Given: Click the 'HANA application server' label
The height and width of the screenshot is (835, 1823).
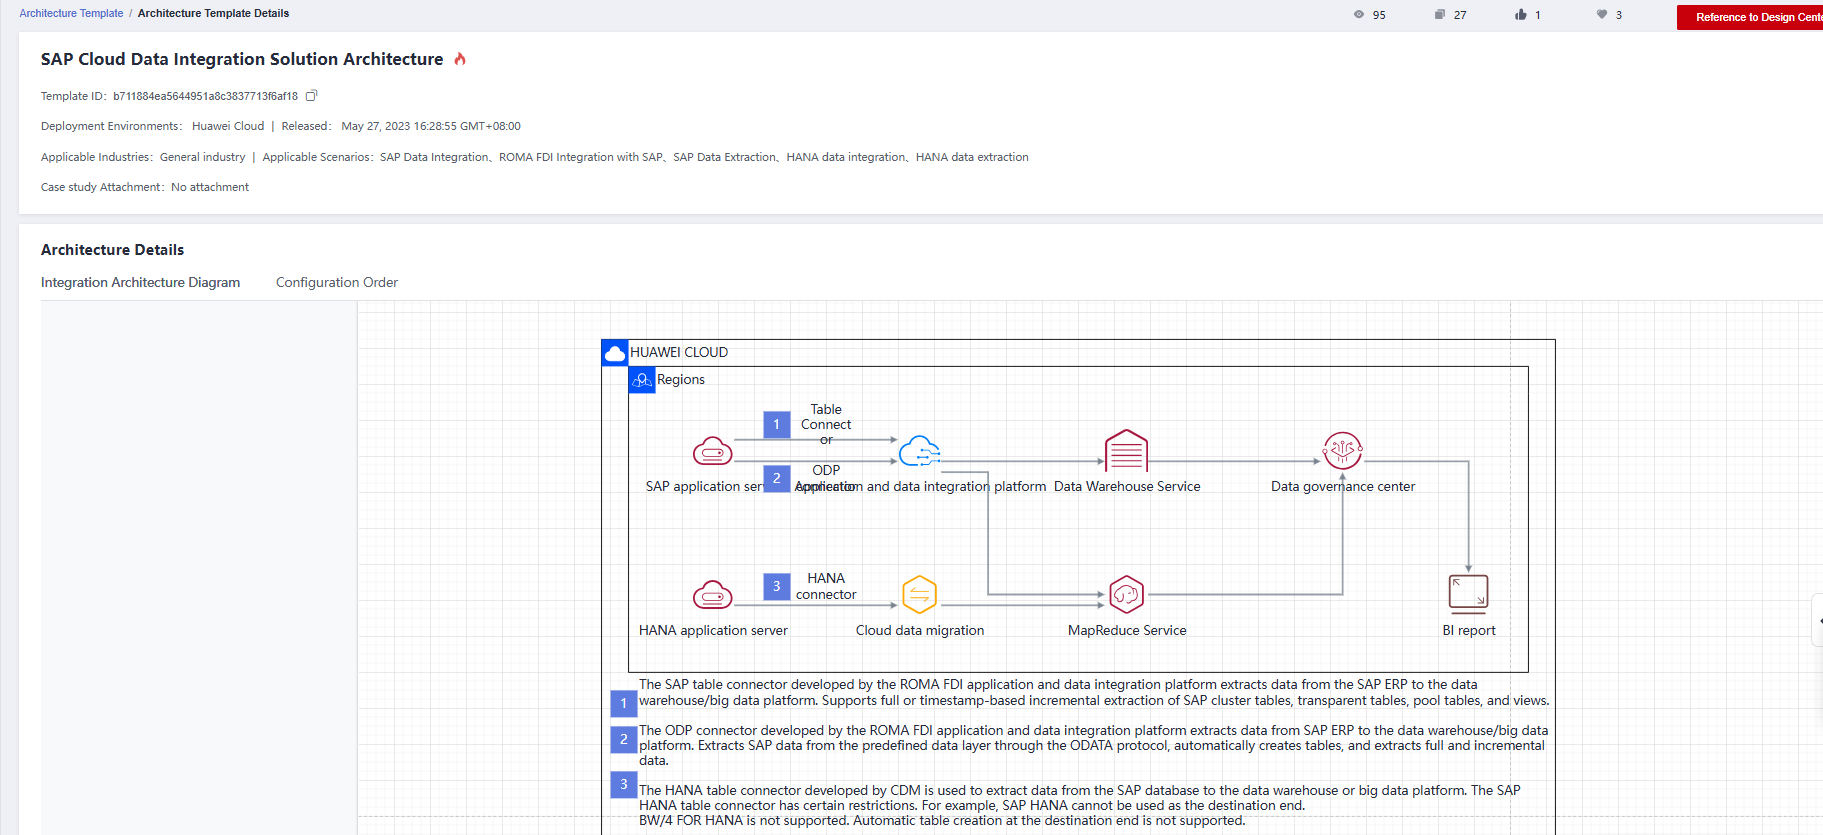Looking at the screenshot, I should 713,631.
